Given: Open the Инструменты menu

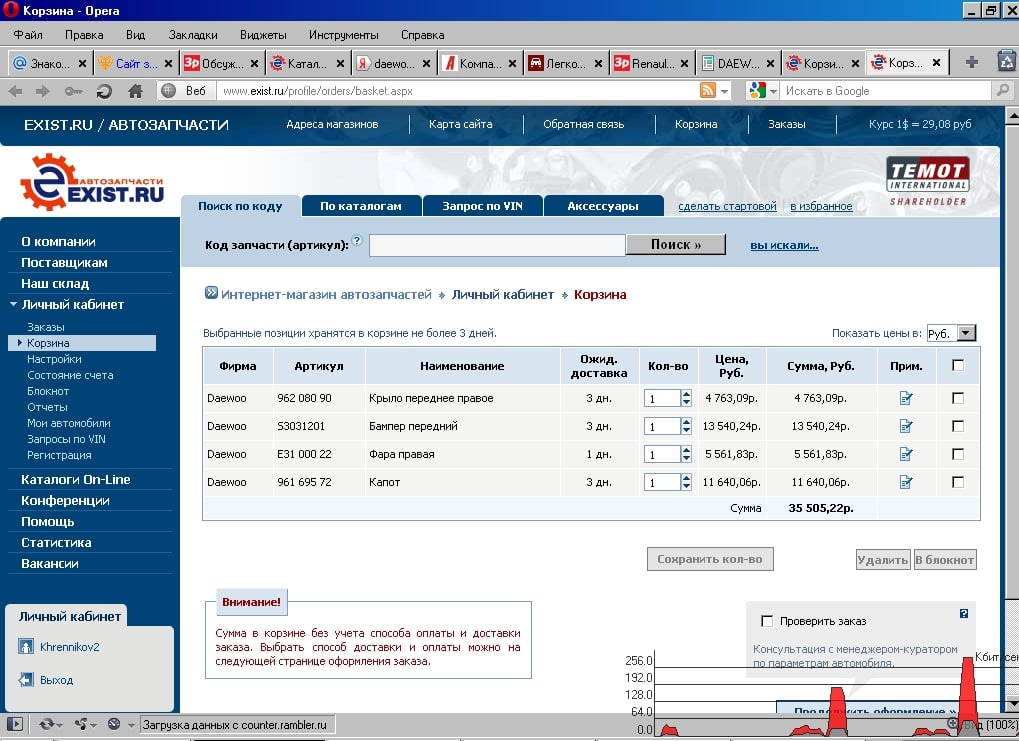Looking at the screenshot, I should (344, 35).
